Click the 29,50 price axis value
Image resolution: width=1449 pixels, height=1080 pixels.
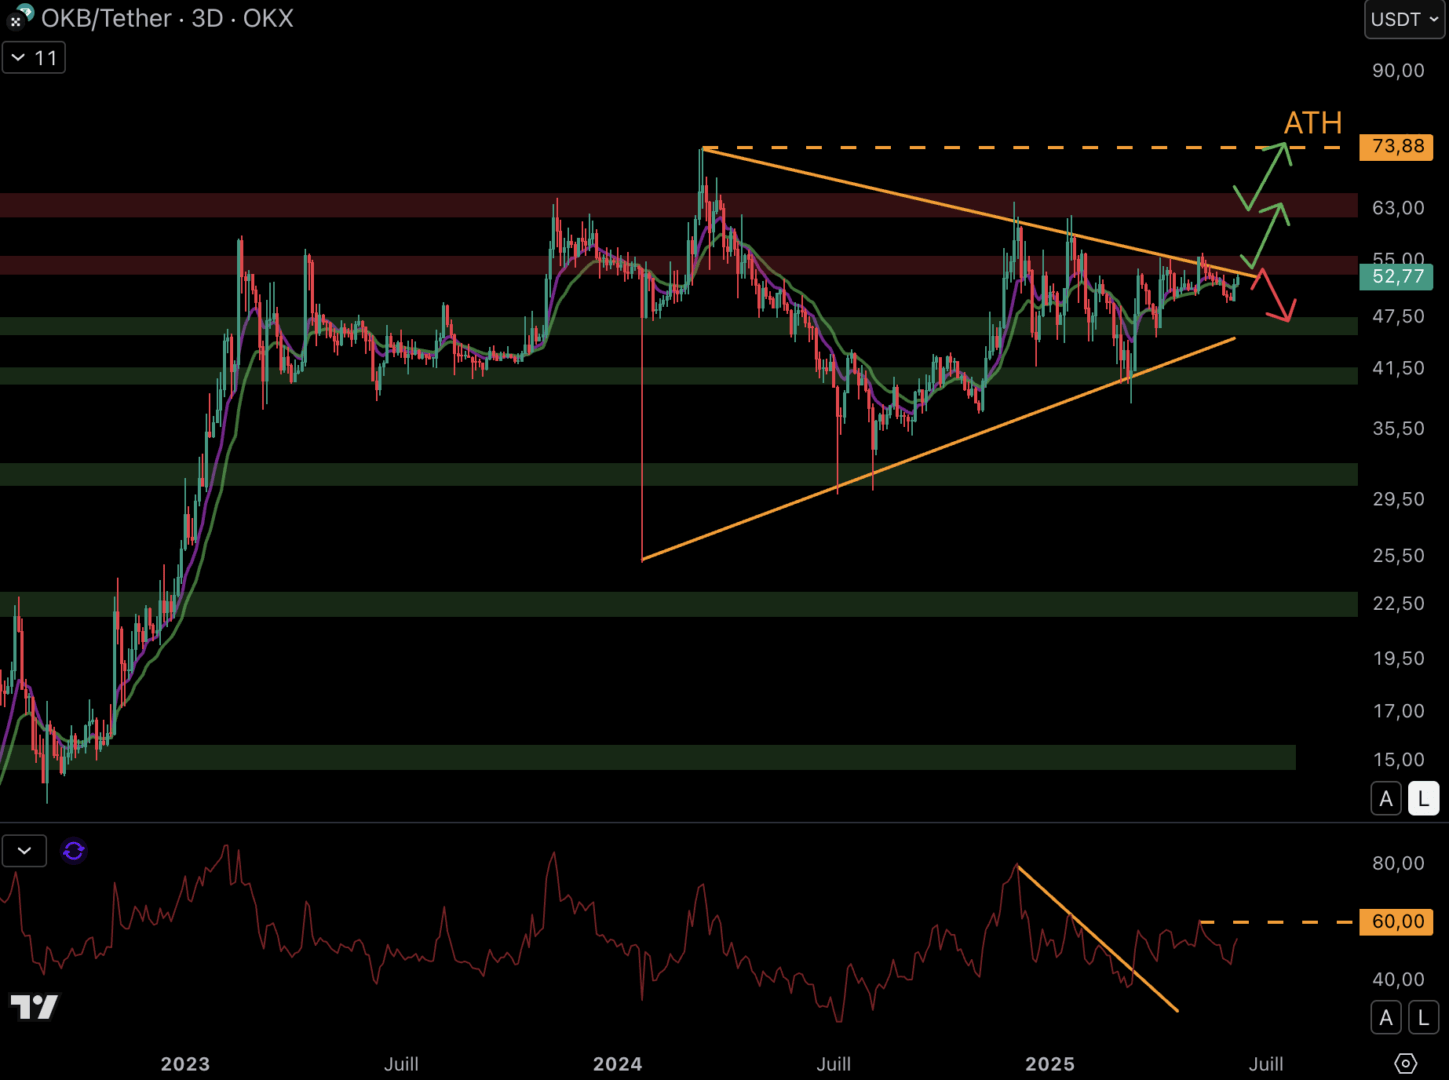tap(1398, 499)
